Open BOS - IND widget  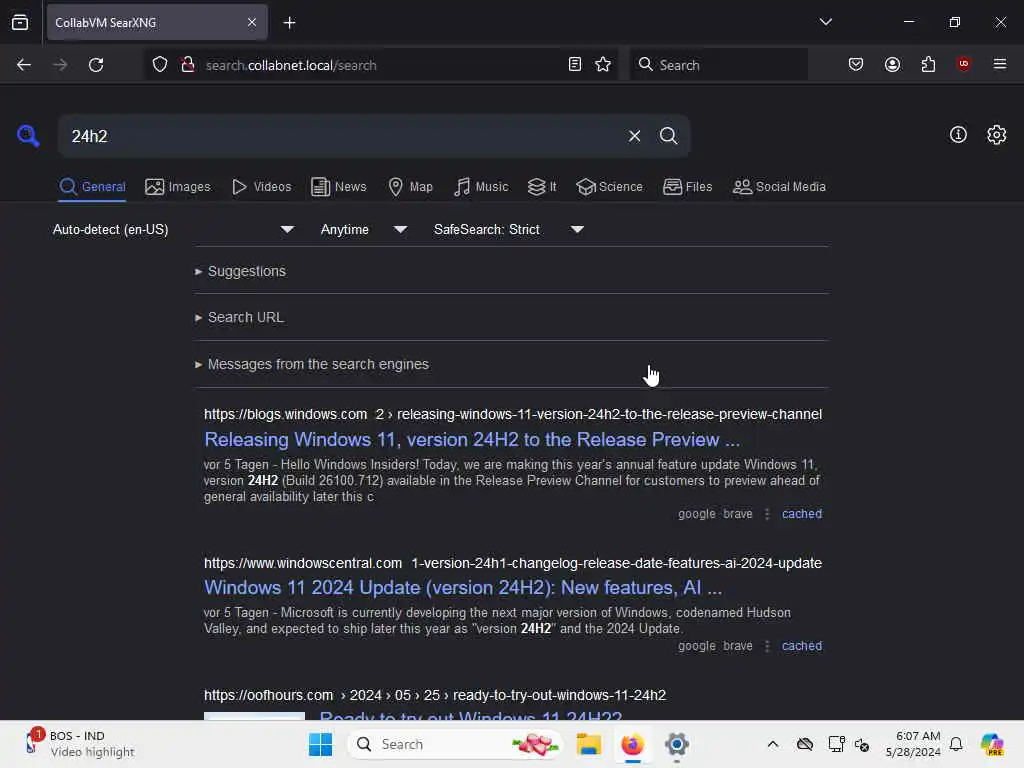tap(79, 744)
